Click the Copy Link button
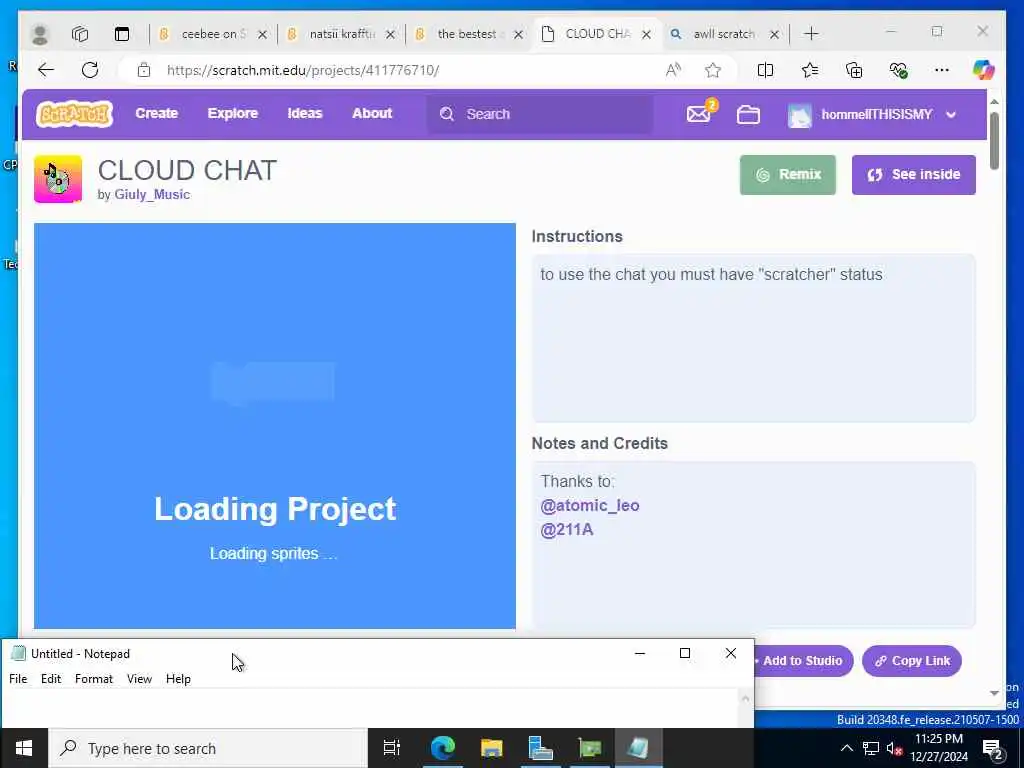Image resolution: width=1024 pixels, height=768 pixels. pos(912,661)
